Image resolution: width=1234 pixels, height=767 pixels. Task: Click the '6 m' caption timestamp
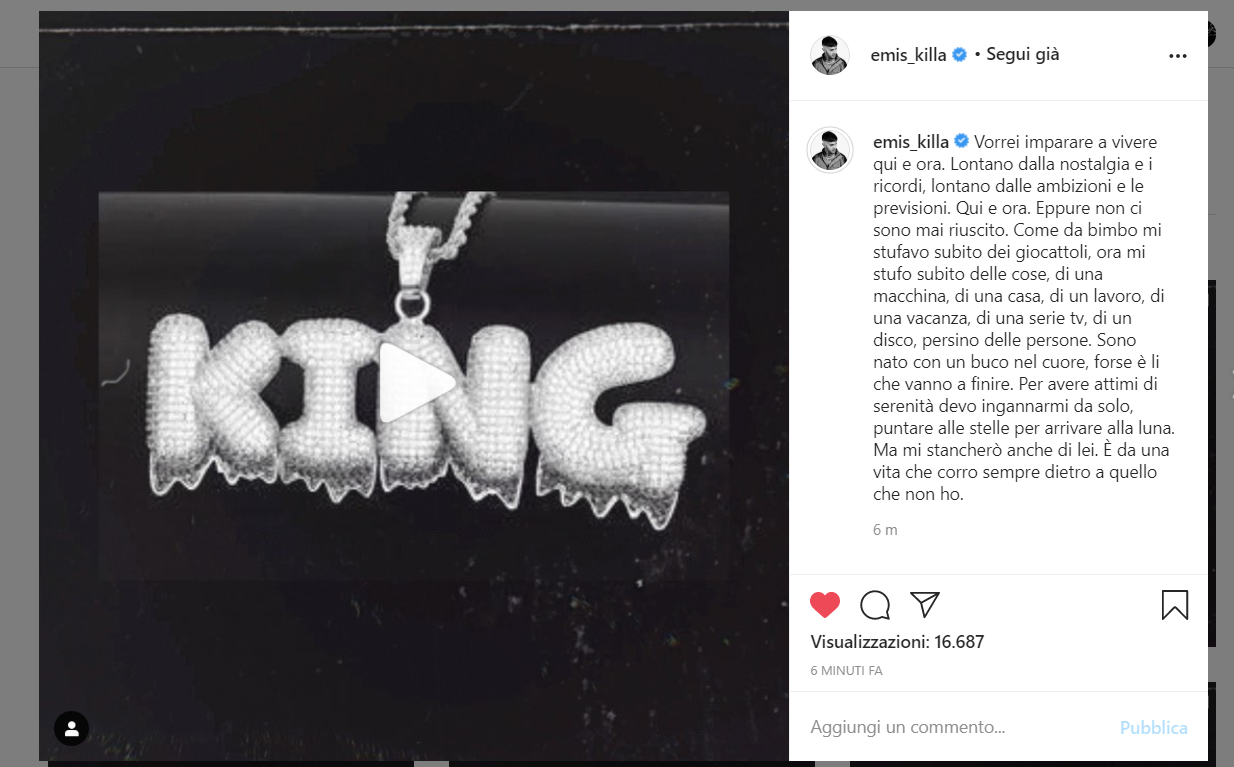click(885, 530)
